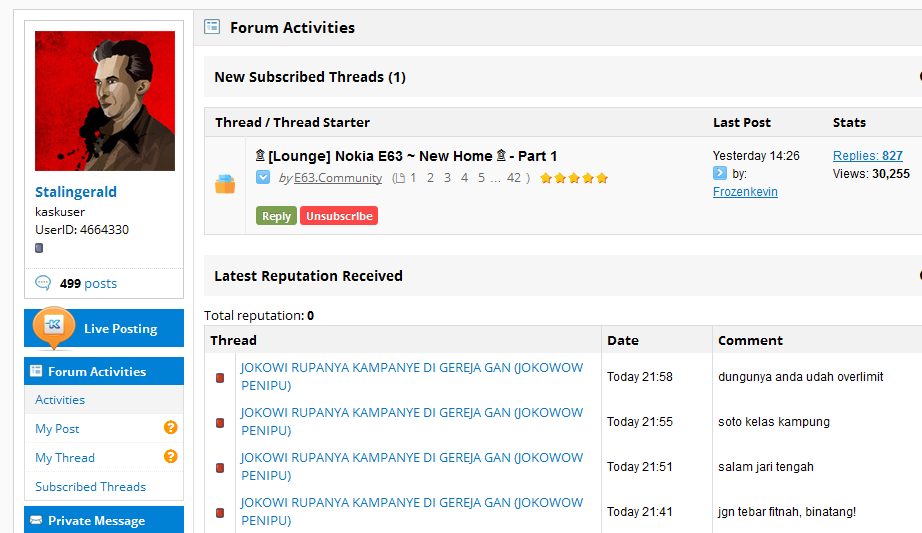Click the orange folder icon beside Nokia E63 thread
The height and width of the screenshot is (533, 922).
(x=225, y=184)
